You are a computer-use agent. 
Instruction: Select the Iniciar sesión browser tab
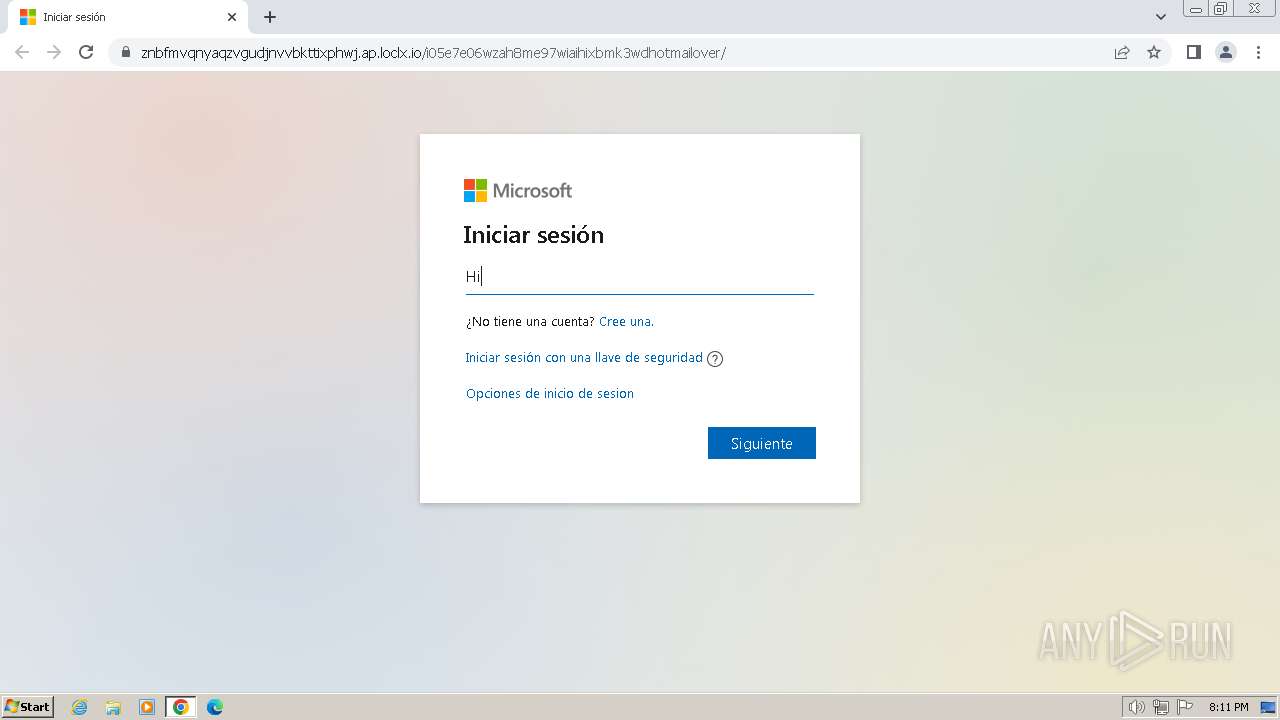pos(127,17)
